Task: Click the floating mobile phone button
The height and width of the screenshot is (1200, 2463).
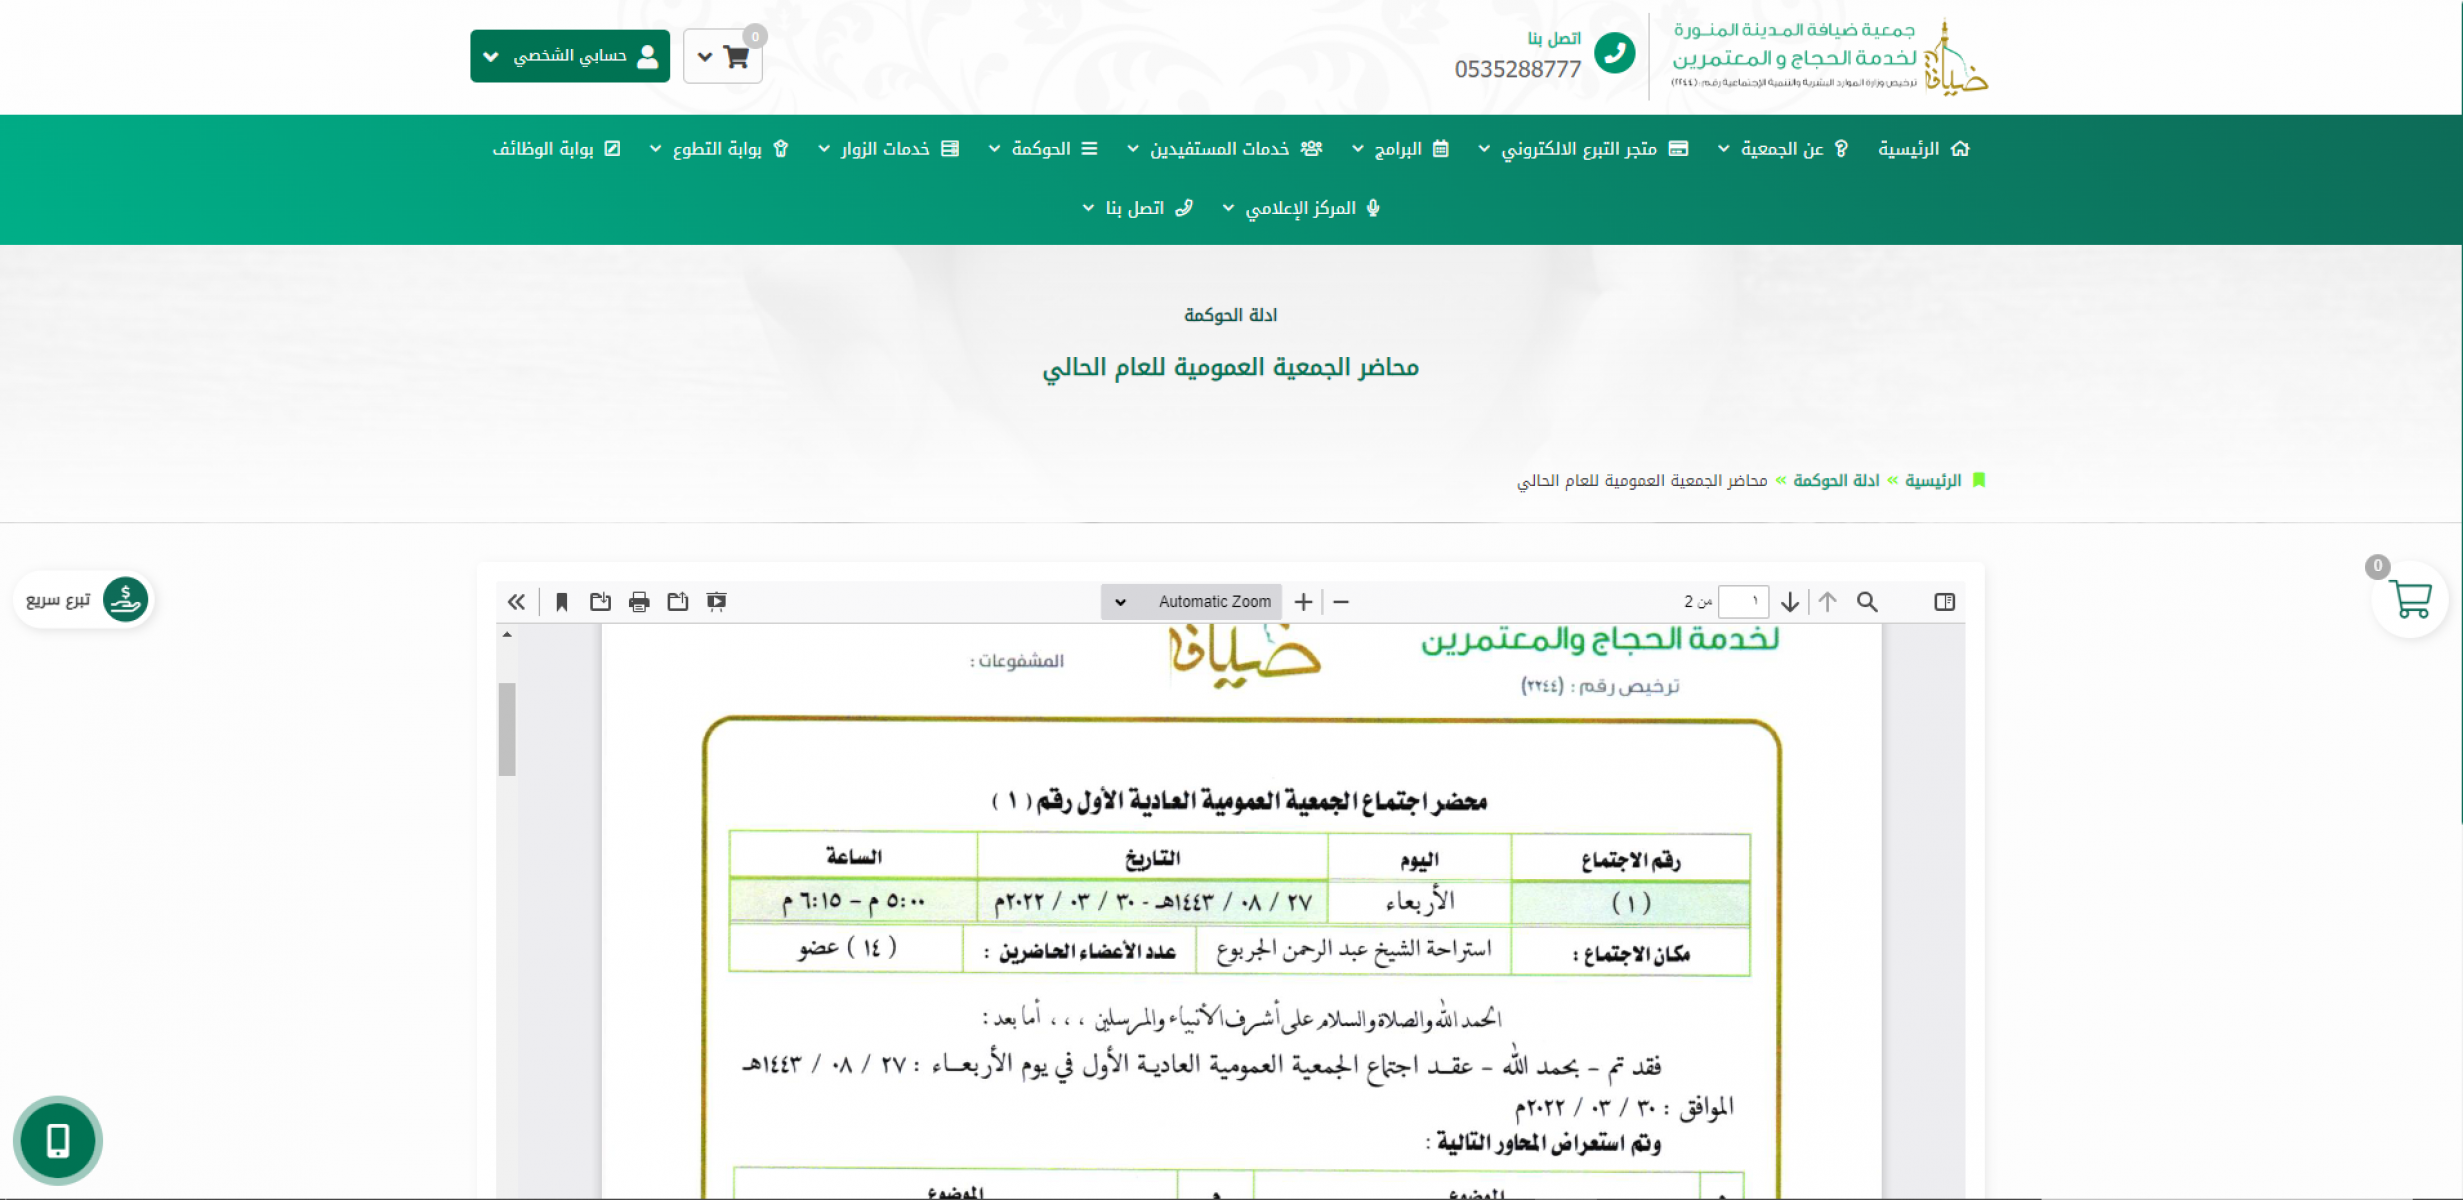Action: [x=58, y=1140]
